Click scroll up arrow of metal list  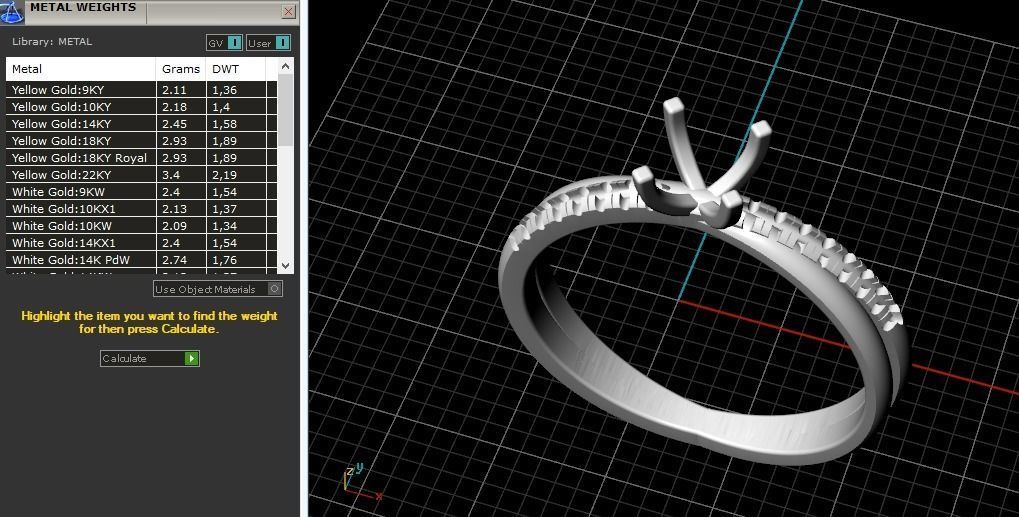285,66
